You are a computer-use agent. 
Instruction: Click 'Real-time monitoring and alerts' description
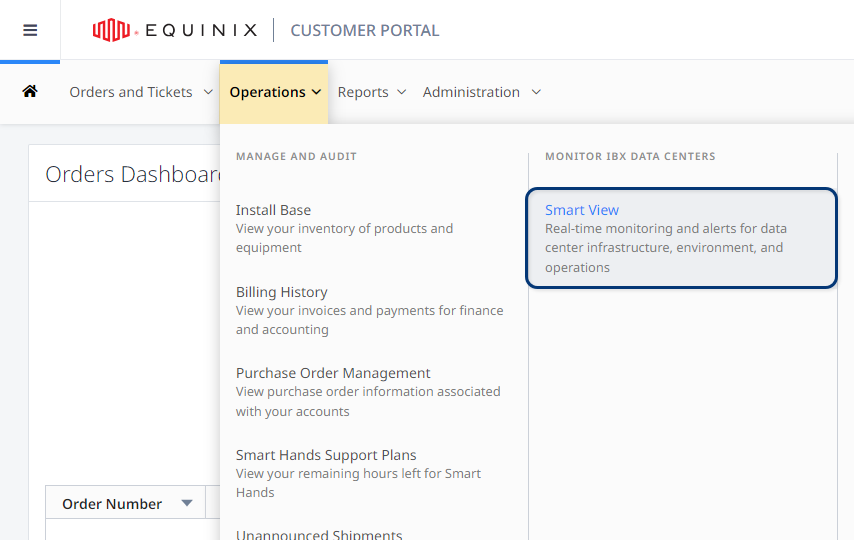[666, 248]
